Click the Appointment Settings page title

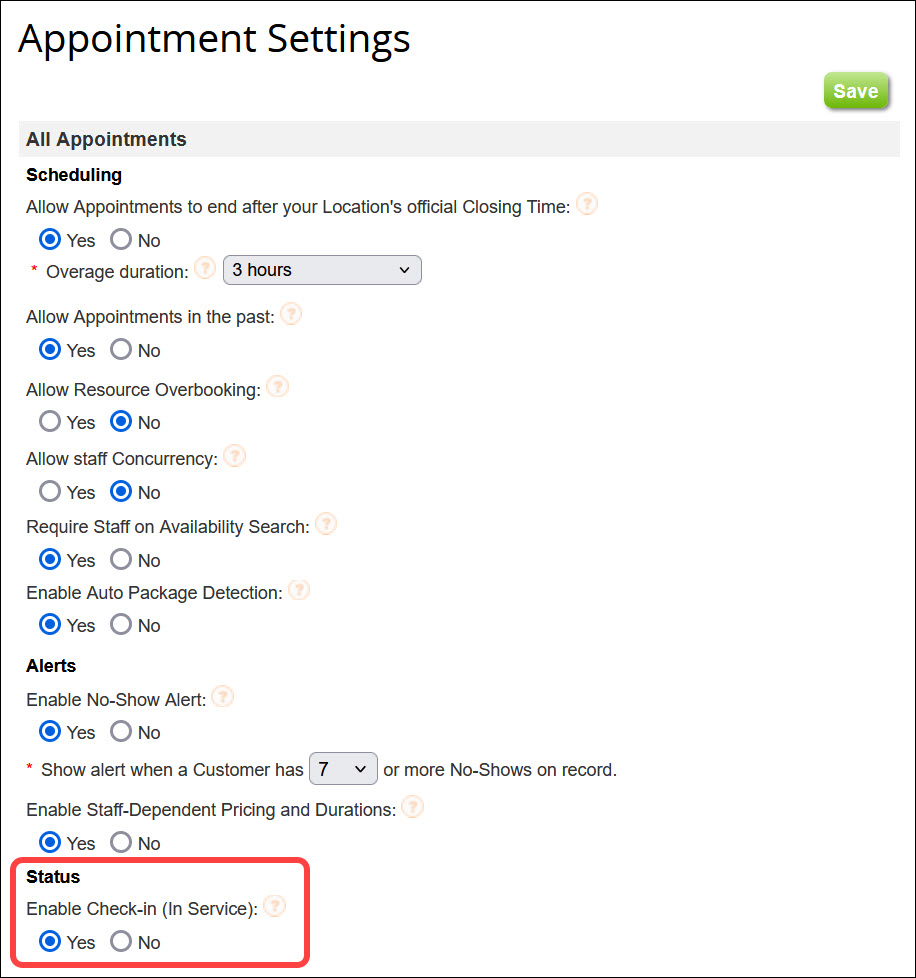(214, 38)
